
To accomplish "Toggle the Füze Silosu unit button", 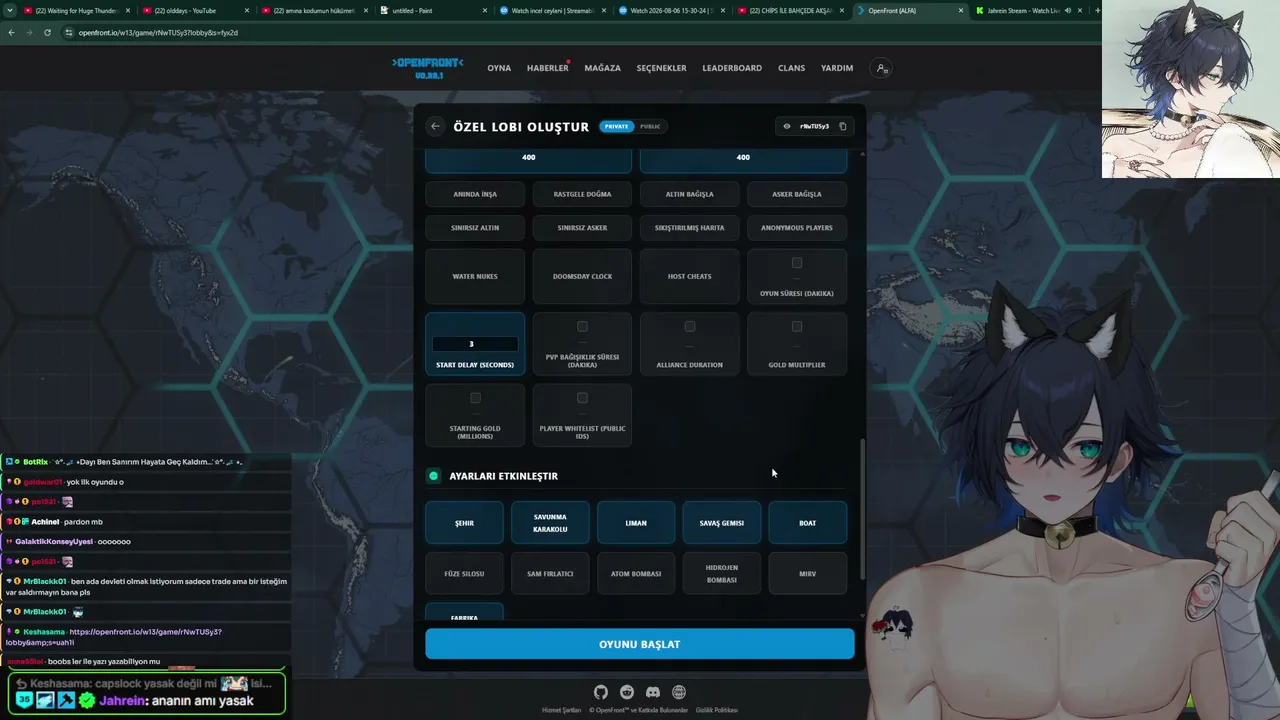I will 464,574.
